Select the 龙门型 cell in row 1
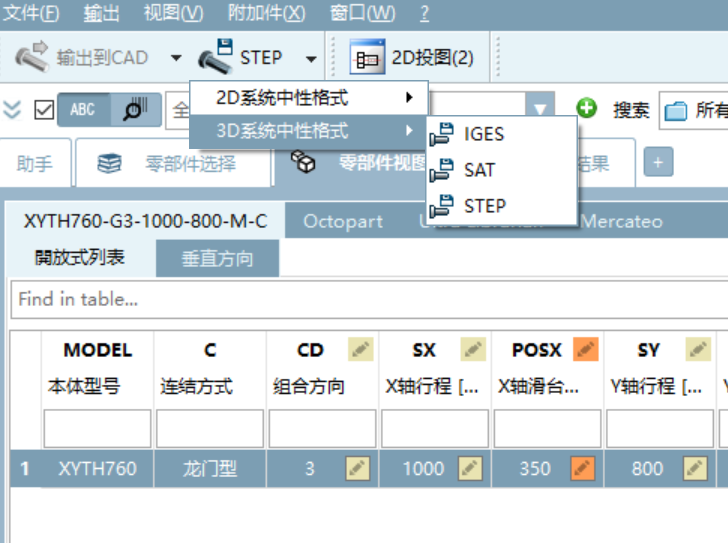 [210, 468]
